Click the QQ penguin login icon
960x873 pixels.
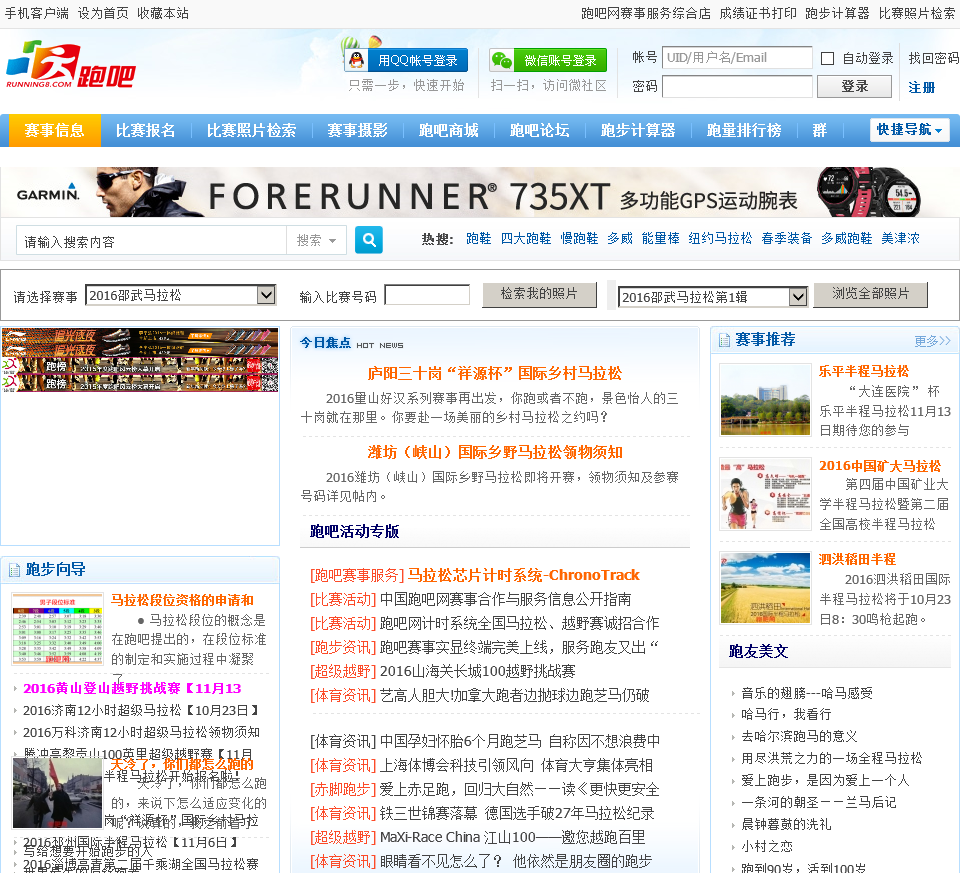[x=356, y=60]
